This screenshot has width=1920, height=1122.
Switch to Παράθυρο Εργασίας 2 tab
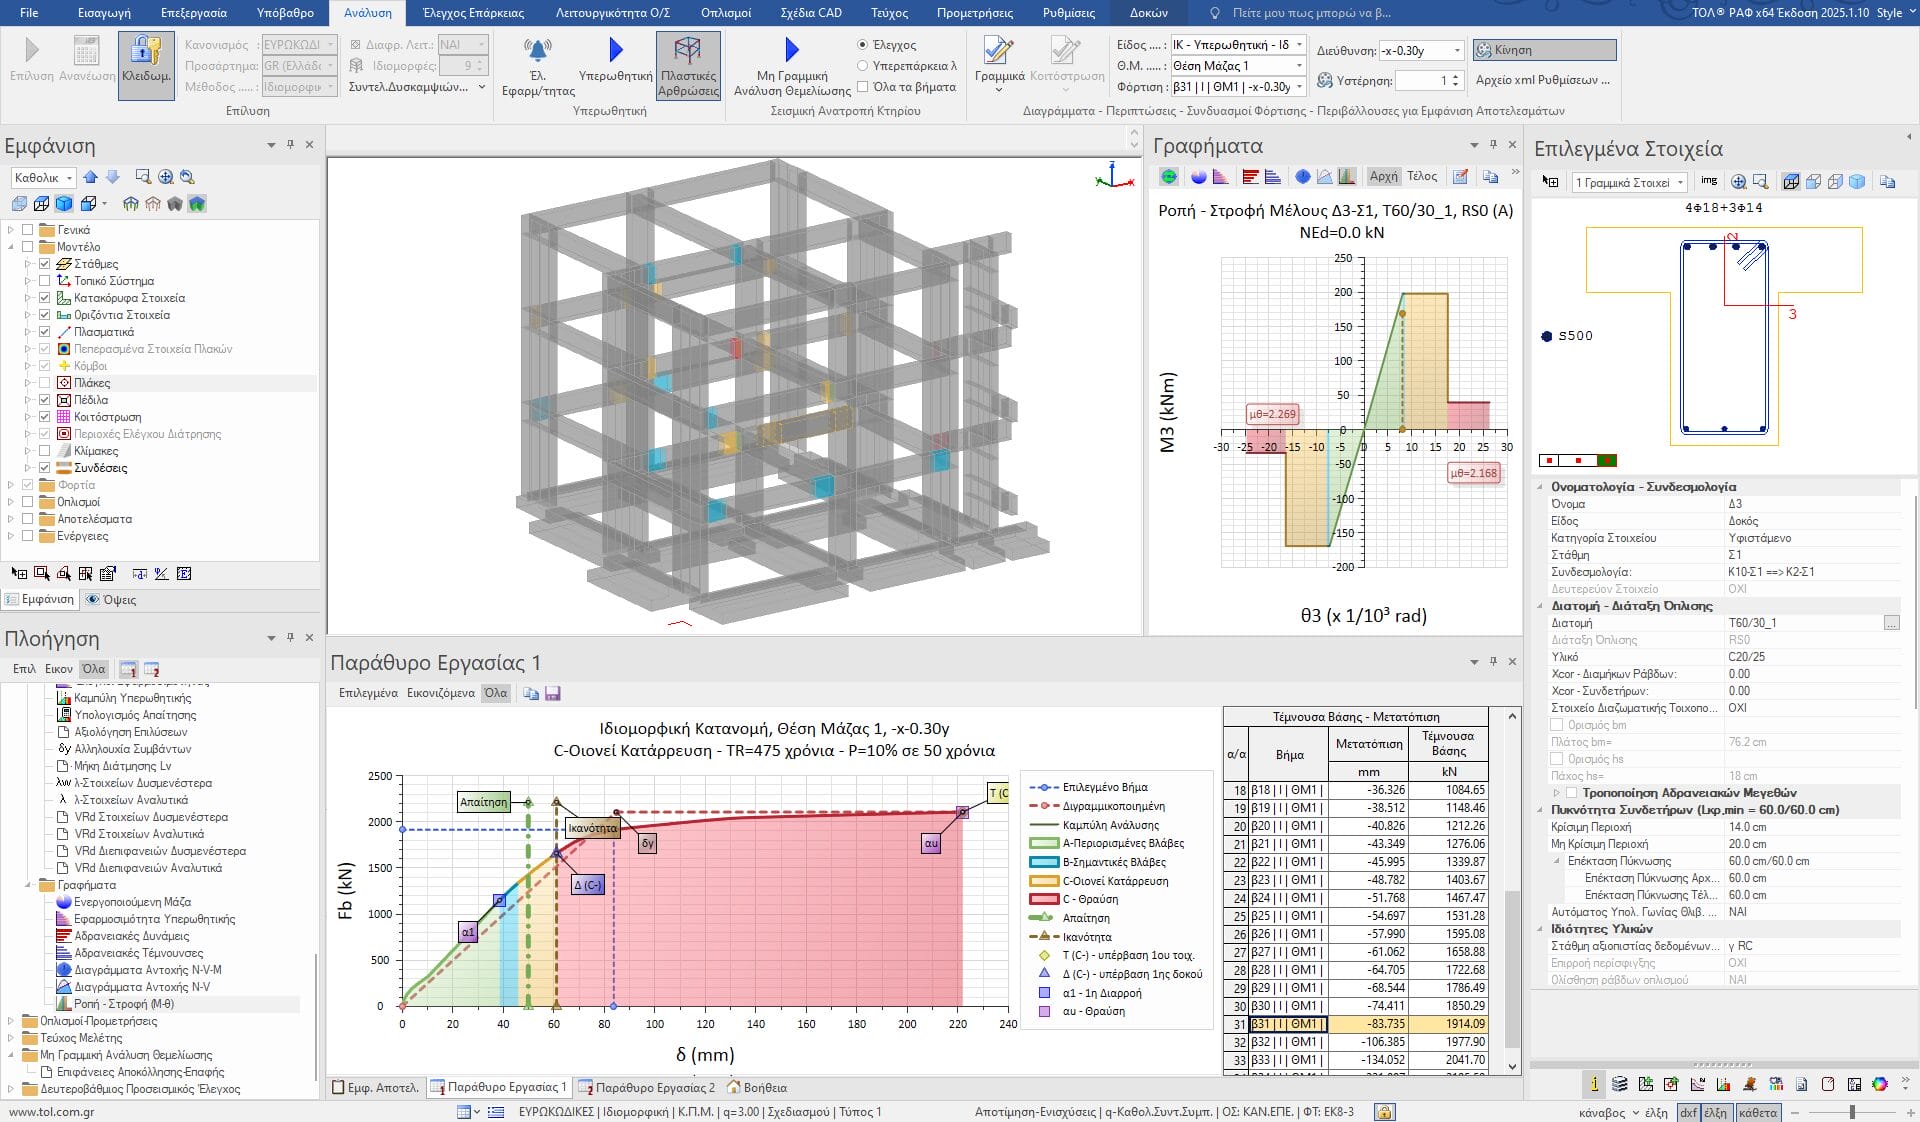pos(647,1087)
